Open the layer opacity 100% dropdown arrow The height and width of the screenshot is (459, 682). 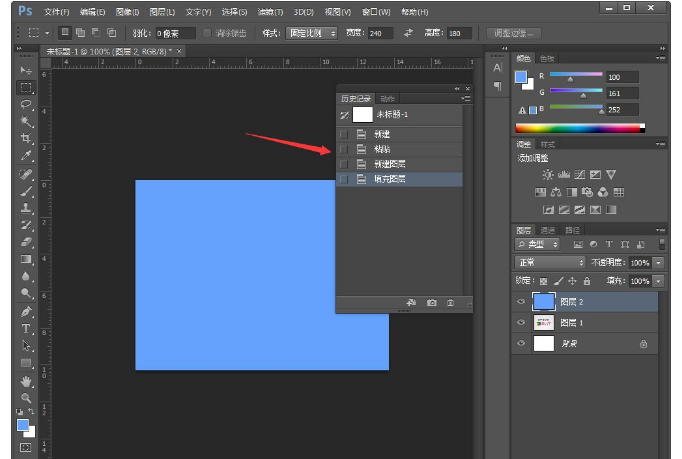pos(659,262)
